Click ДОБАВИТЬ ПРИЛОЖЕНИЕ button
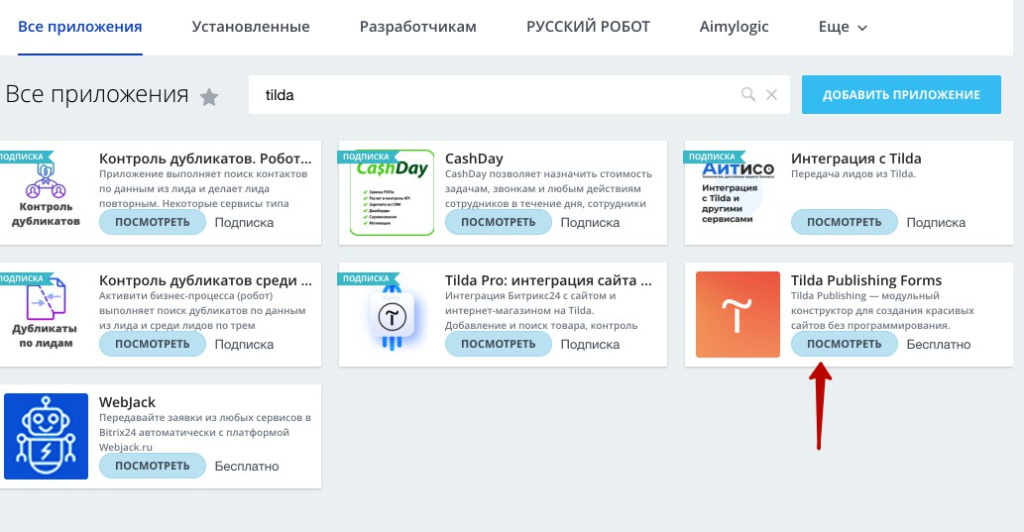This screenshot has width=1024, height=532. 901,95
